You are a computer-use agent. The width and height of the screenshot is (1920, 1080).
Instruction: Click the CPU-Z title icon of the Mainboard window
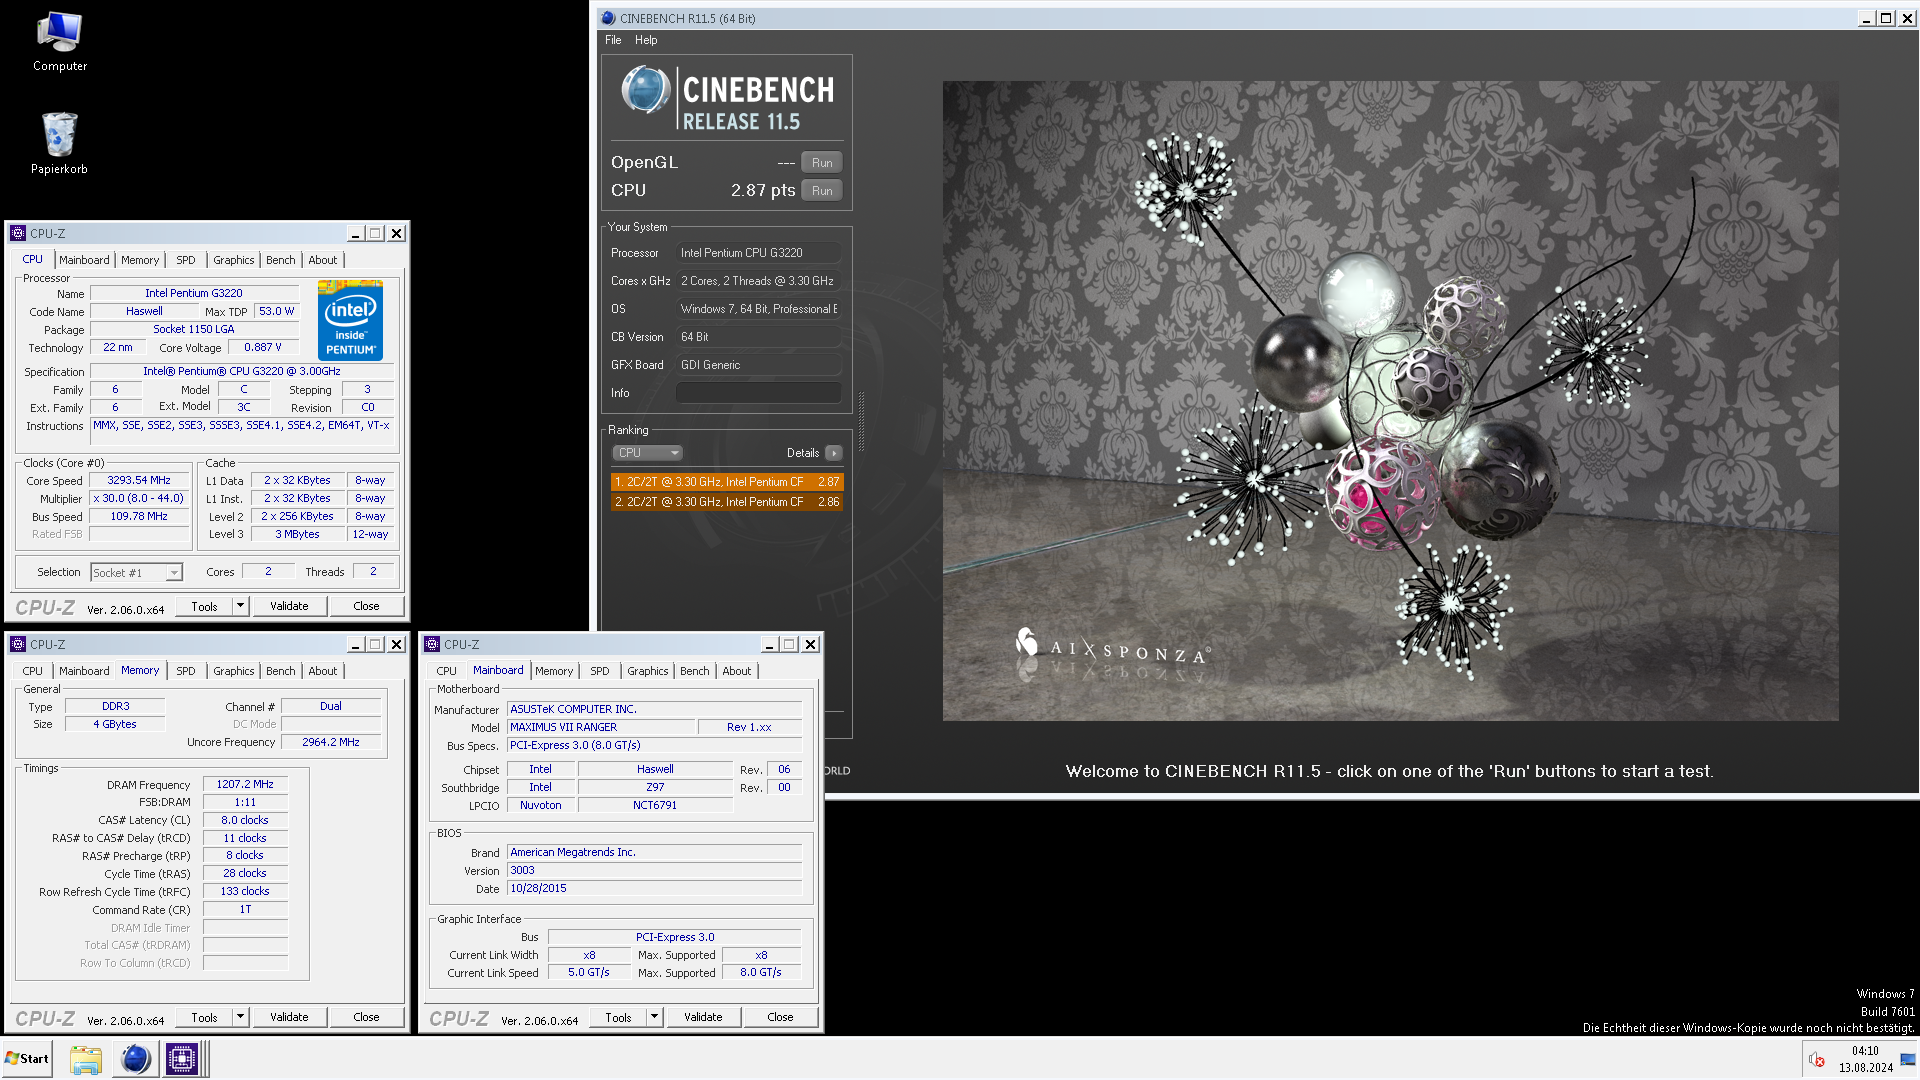click(432, 644)
